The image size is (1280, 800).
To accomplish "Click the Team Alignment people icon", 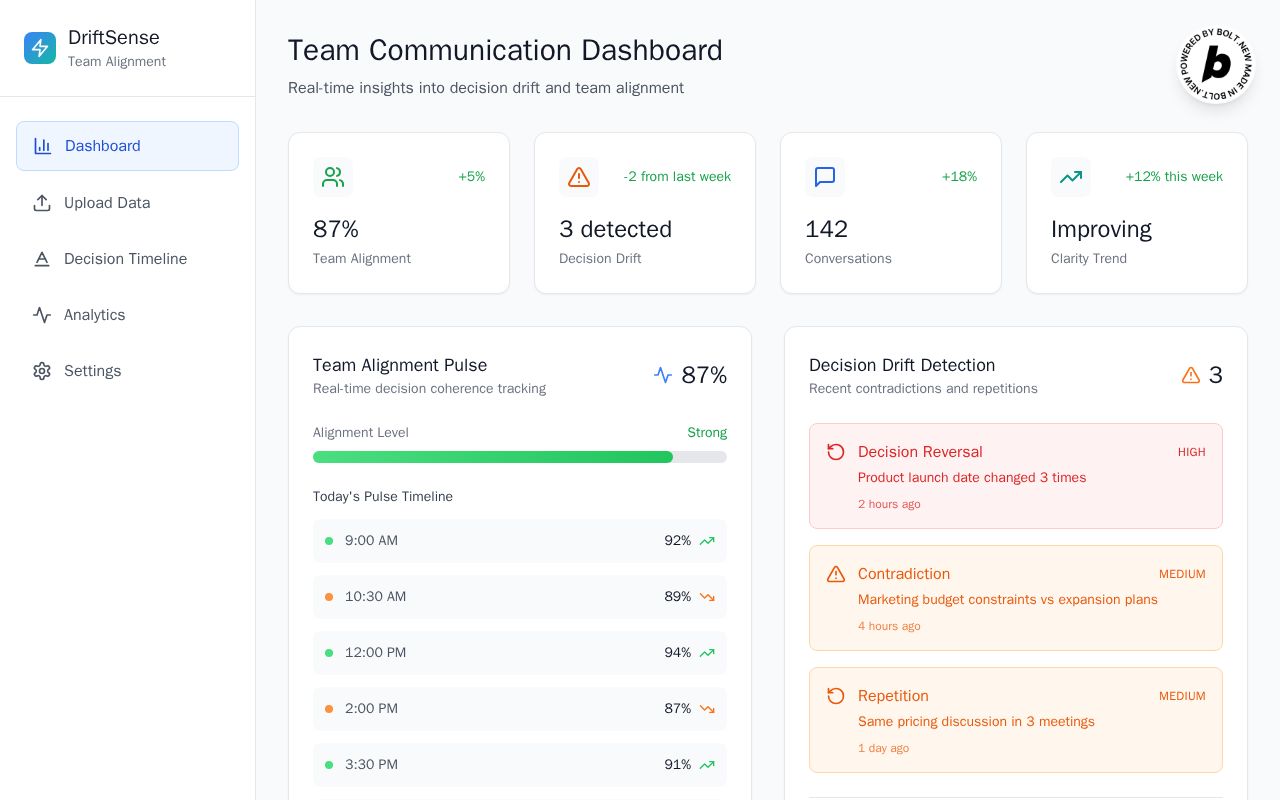I will pos(333,177).
